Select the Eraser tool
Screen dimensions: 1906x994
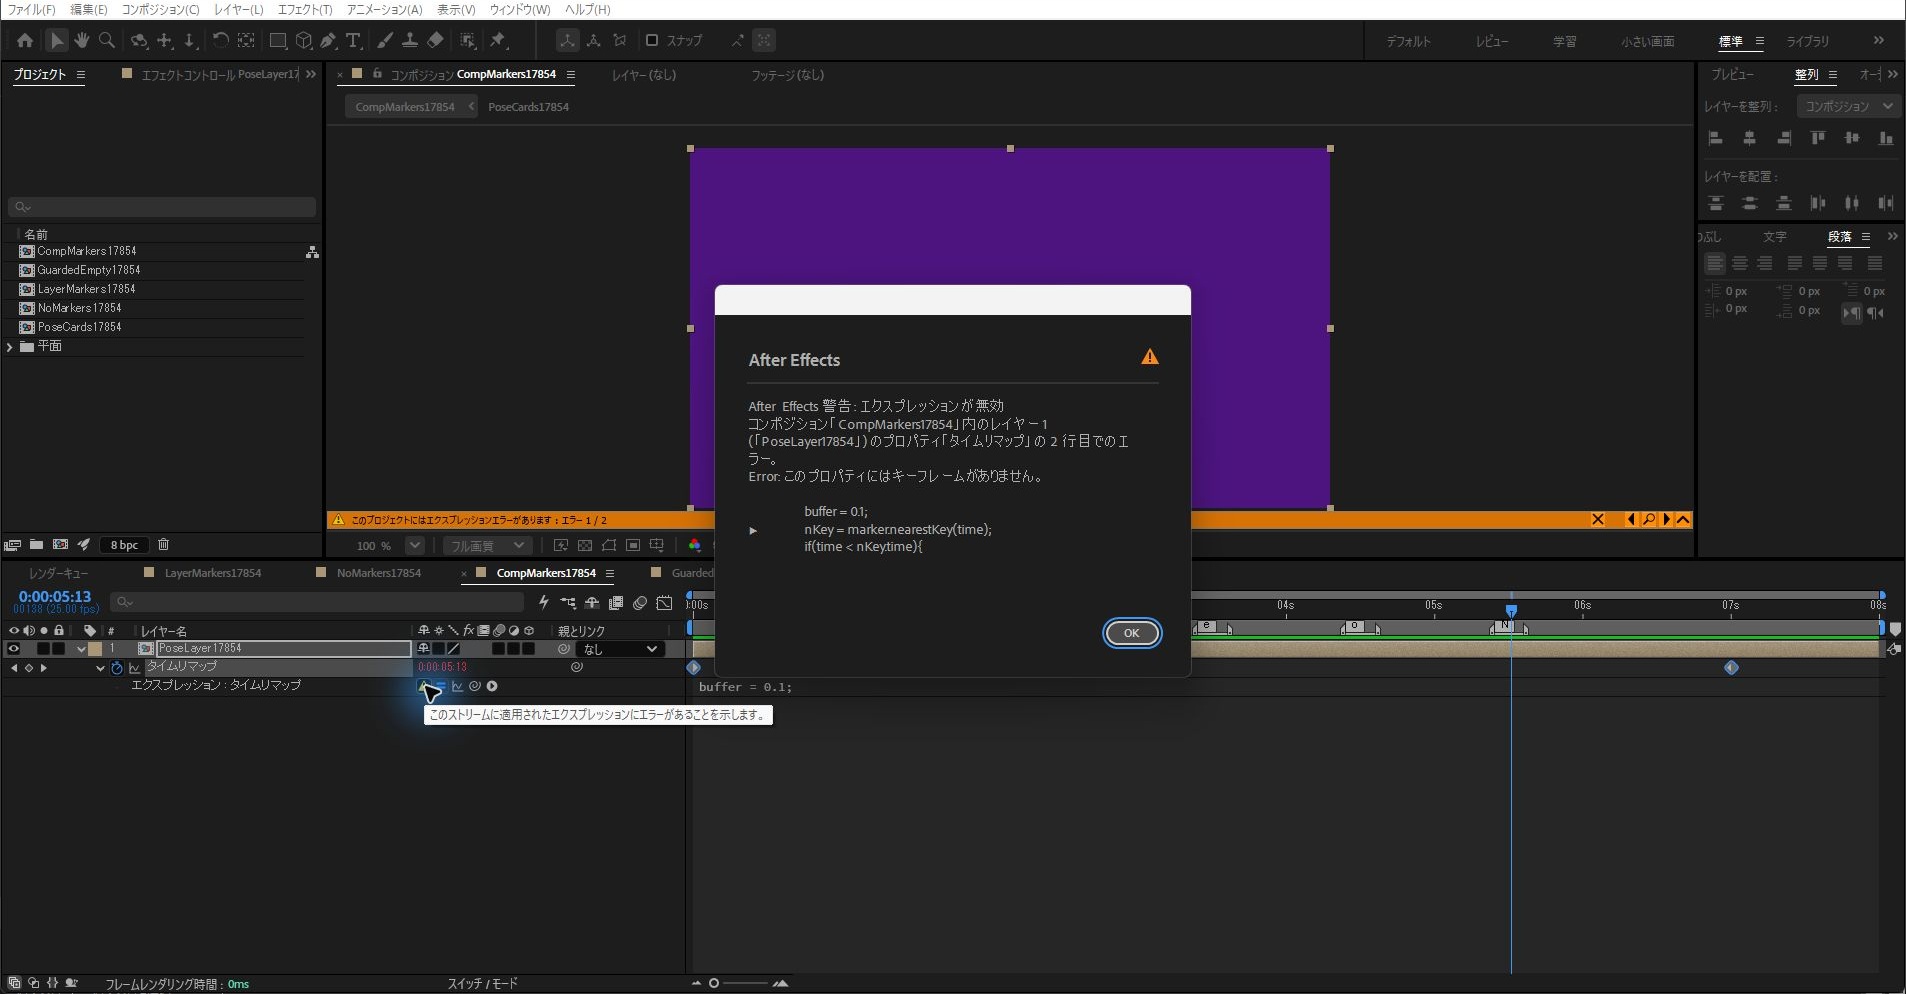pos(435,41)
